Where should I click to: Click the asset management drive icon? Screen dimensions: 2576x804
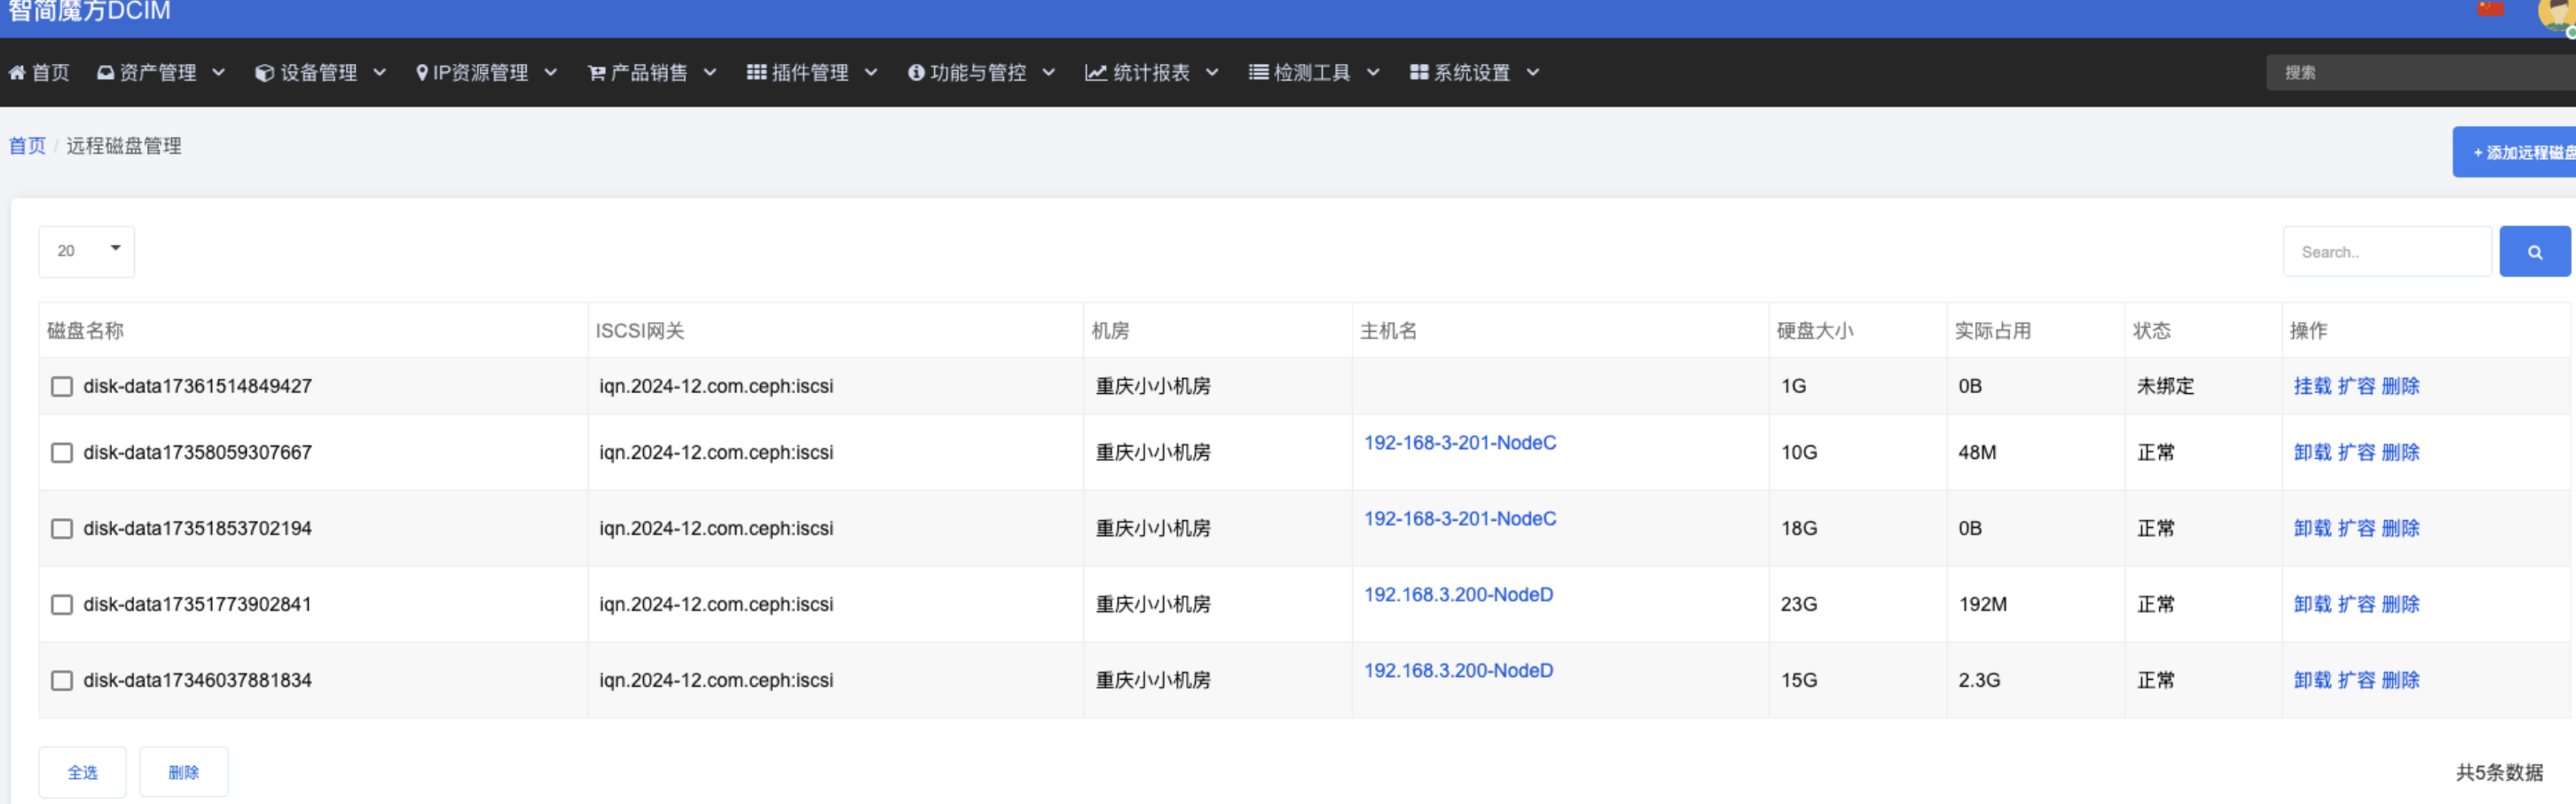pyautogui.click(x=105, y=73)
